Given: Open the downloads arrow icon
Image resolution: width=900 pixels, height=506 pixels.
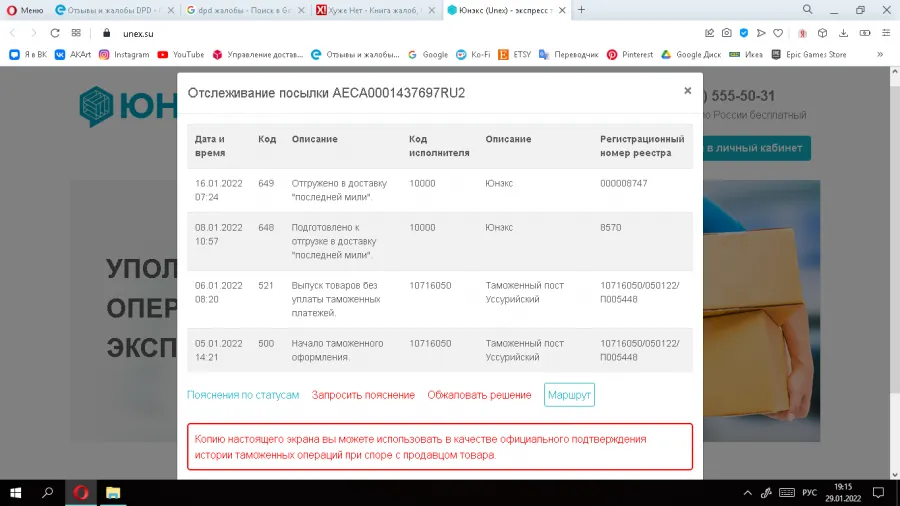Looking at the screenshot, I should point(843,33).
